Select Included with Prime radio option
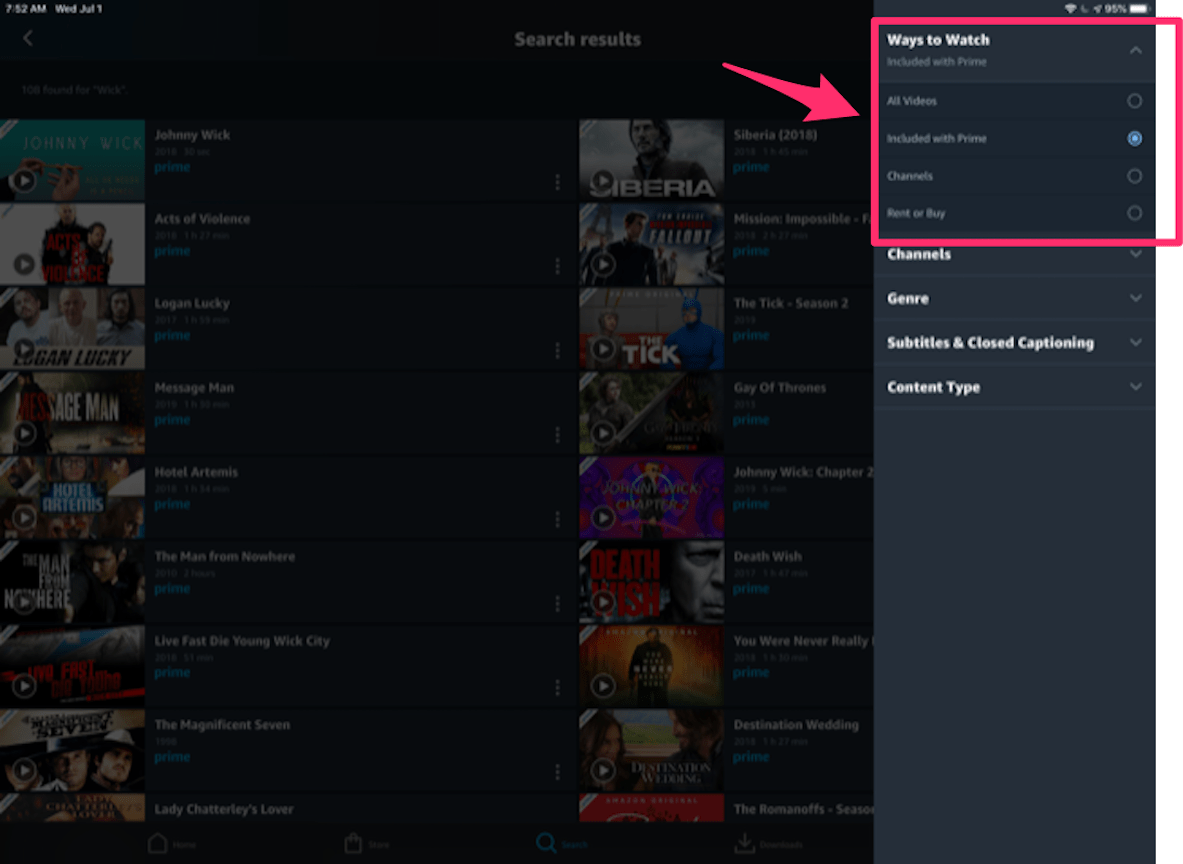The height and width of the screenshot is (864, 1183). [x=1134, y=139]
